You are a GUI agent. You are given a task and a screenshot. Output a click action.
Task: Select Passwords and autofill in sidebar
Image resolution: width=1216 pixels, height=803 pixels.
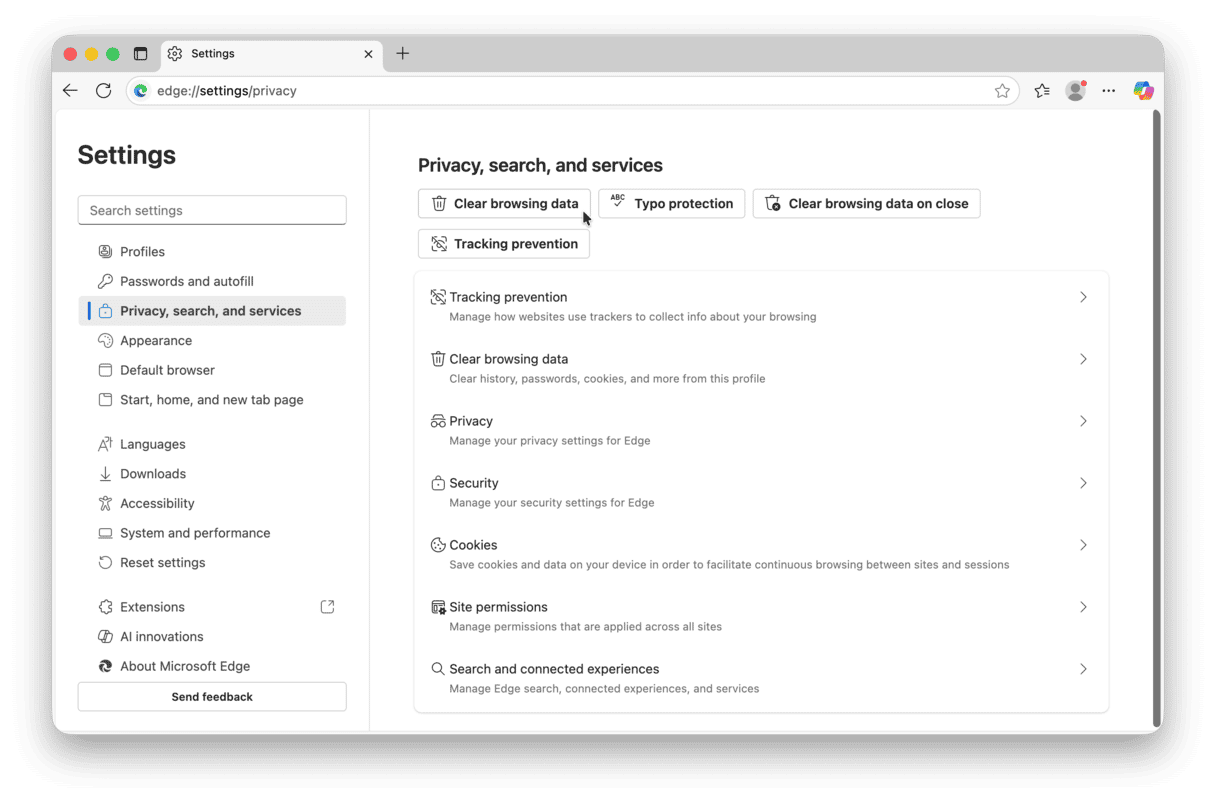point(187,282)
